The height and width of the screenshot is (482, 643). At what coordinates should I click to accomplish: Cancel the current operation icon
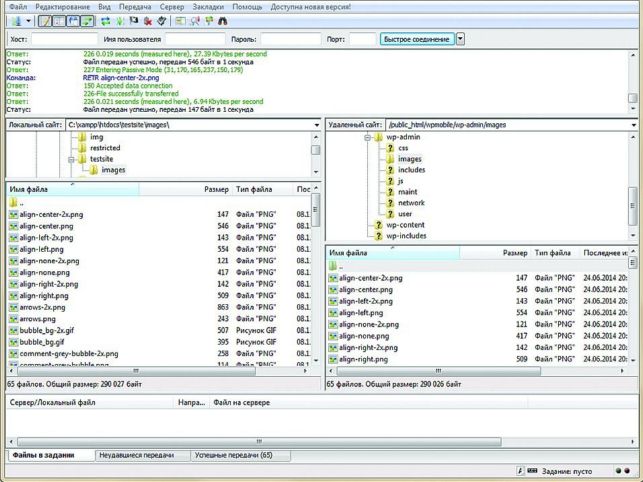[x=134, y=21]
